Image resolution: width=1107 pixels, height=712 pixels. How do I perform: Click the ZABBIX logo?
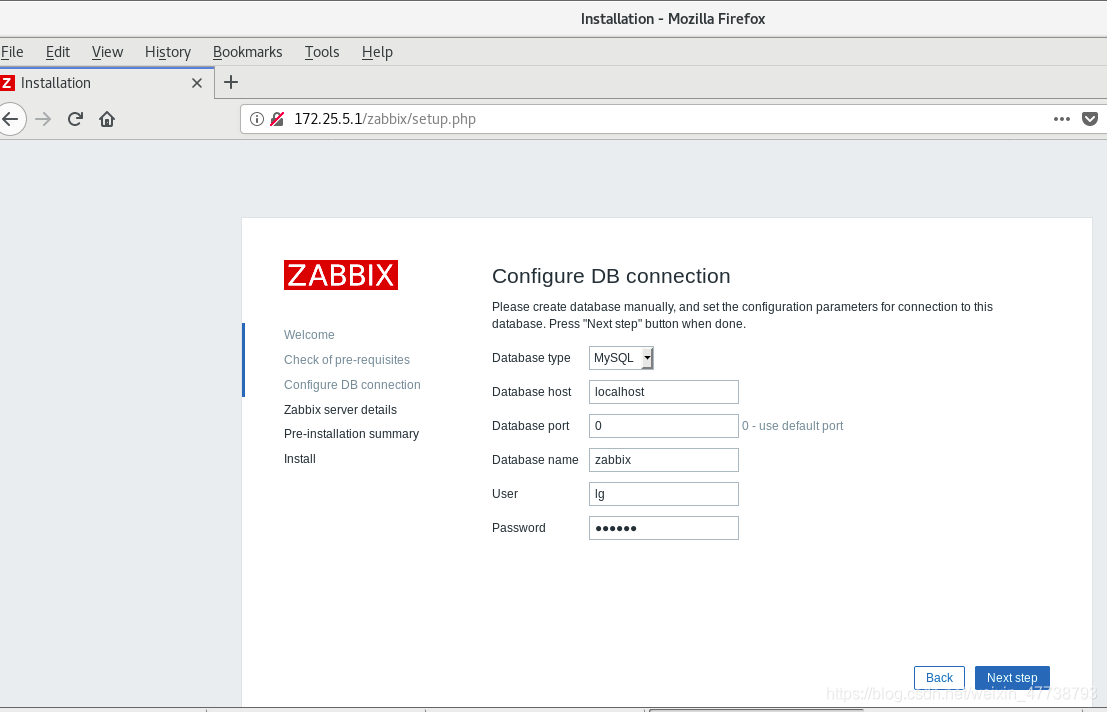click(x=341, y=274)
